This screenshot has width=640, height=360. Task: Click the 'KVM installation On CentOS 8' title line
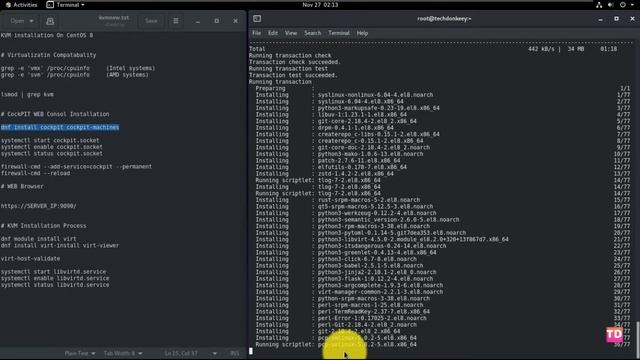[47, 35]
